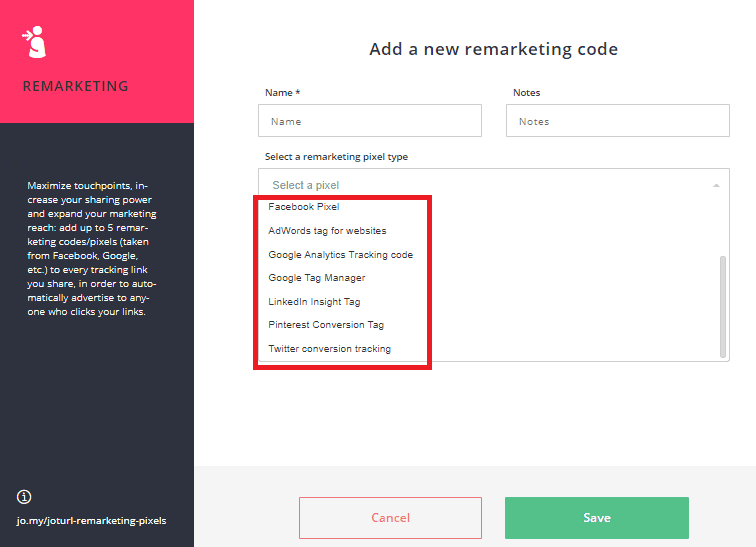Select Pinterest Conversion Tag
Screen dimensions: 756x547
coord(326,325)
